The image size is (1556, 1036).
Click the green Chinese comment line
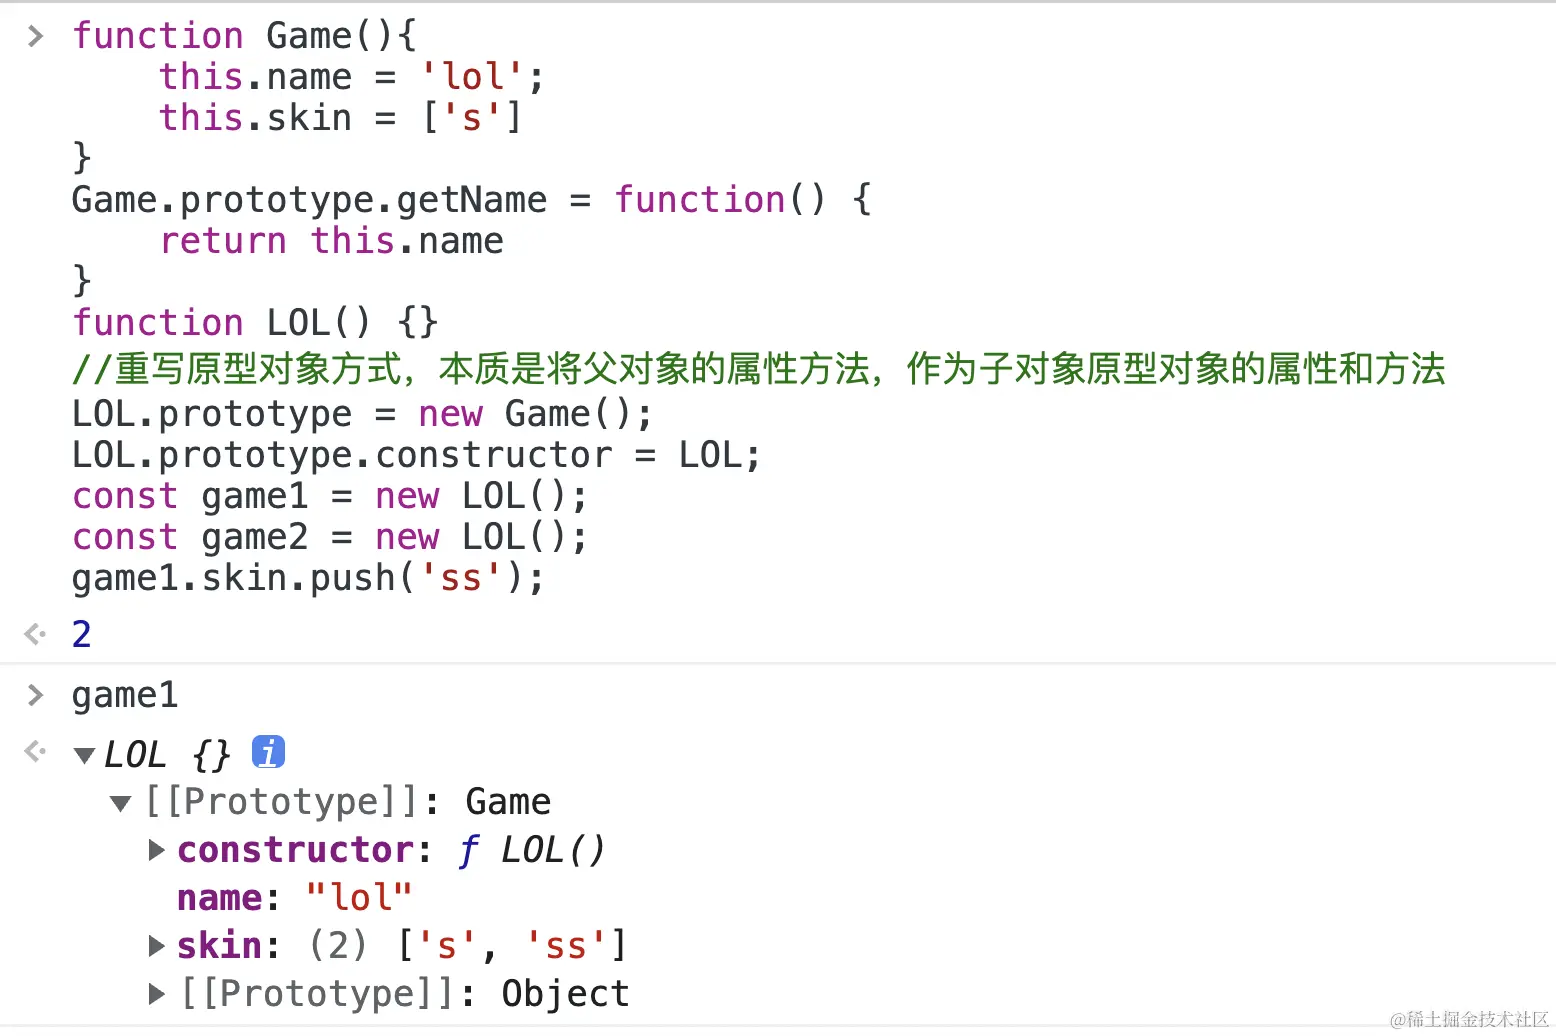click(758, 369)
